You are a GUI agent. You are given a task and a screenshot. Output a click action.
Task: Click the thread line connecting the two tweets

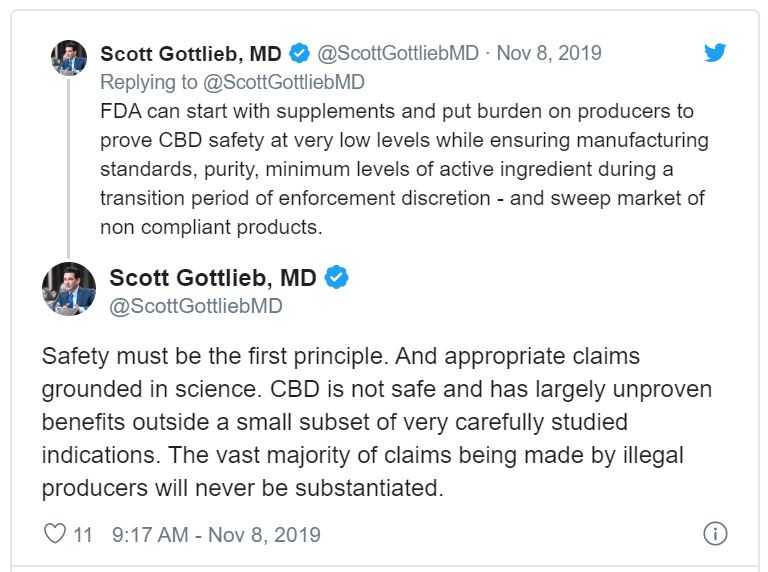tap(69, 168)
